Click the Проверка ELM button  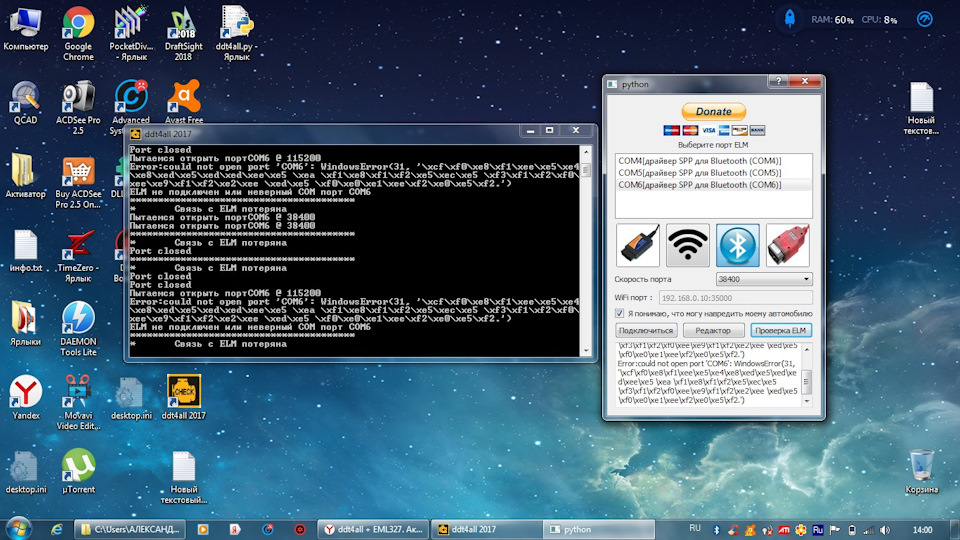tap(781, 331)
